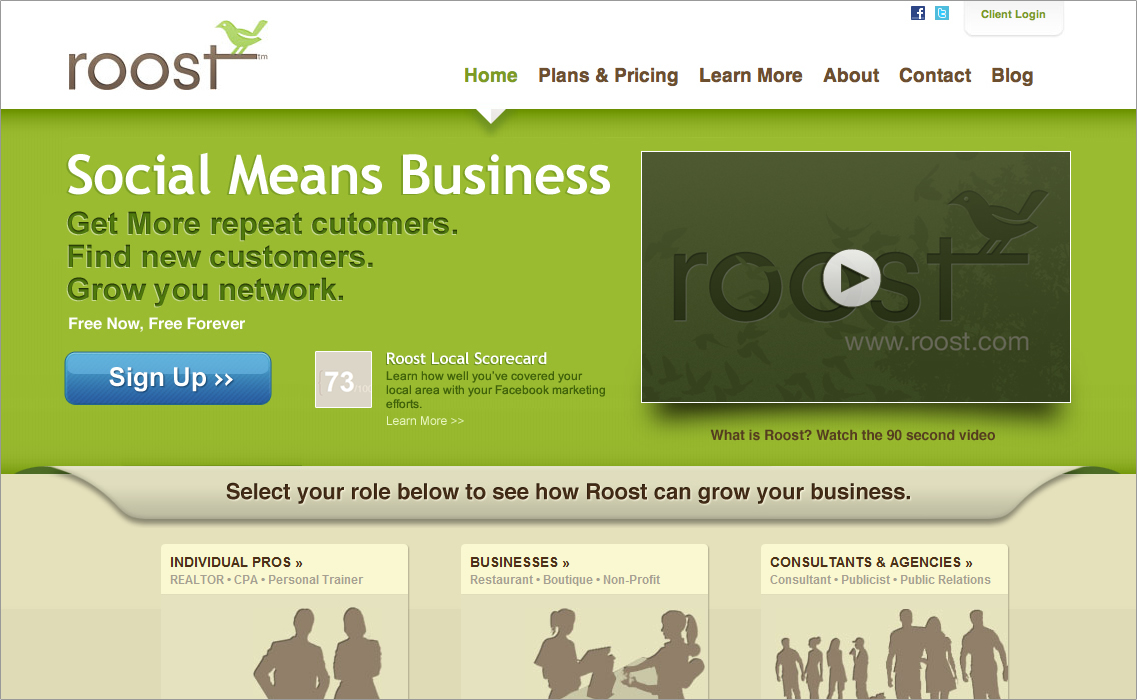
Task: Open Client Login
Action: 1013,15
